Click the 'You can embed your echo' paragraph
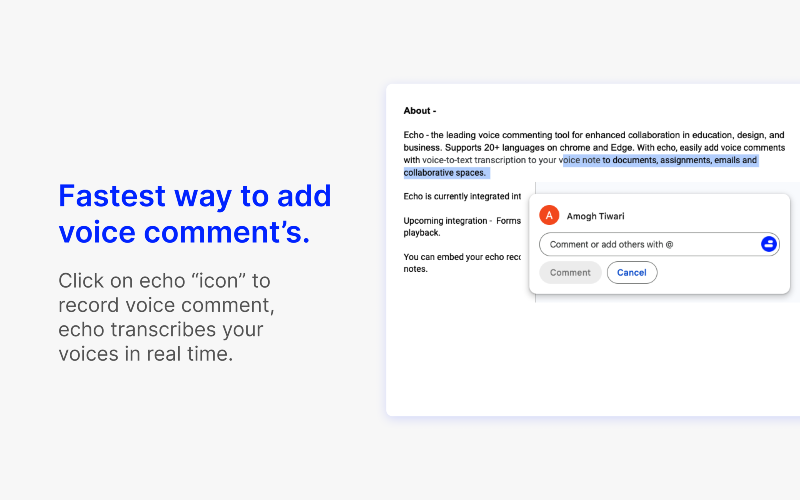 click(462, 256)
